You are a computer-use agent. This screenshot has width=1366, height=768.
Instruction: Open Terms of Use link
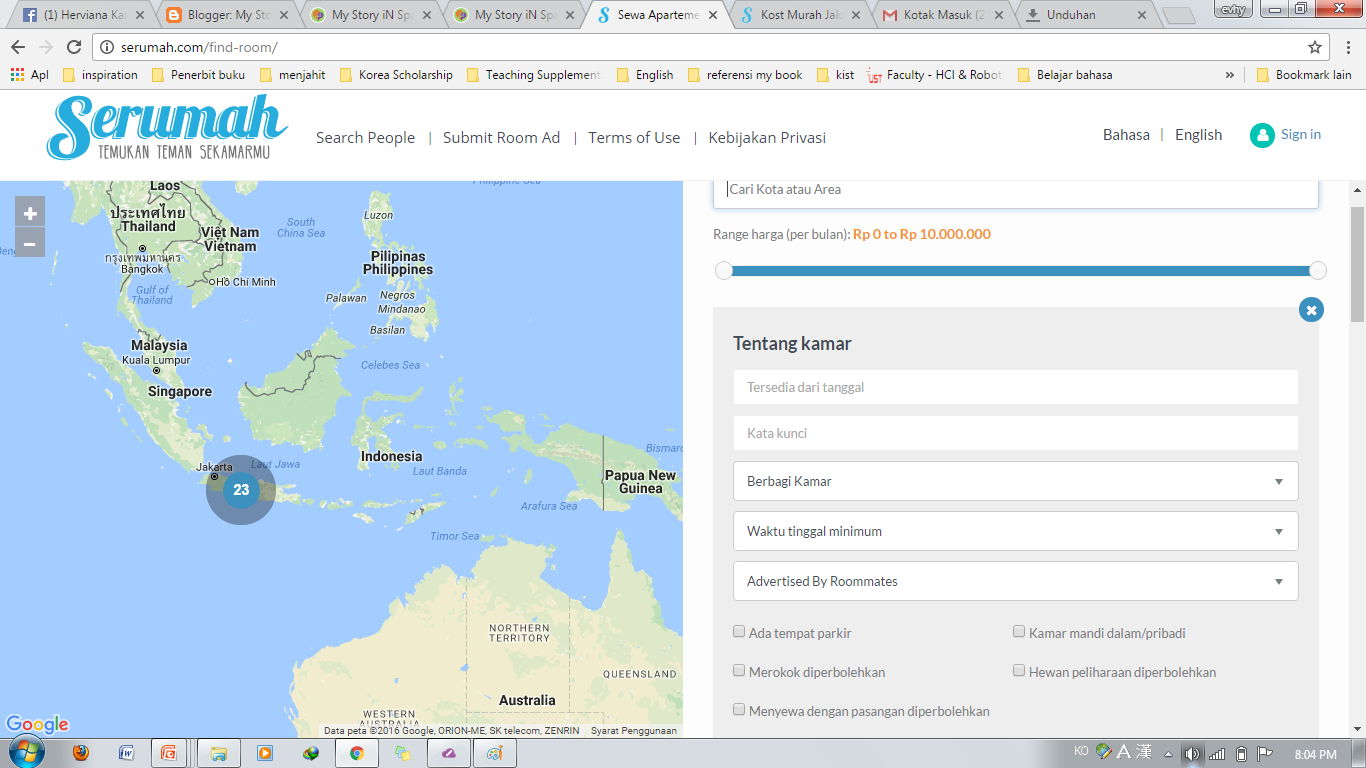(634, 138)
